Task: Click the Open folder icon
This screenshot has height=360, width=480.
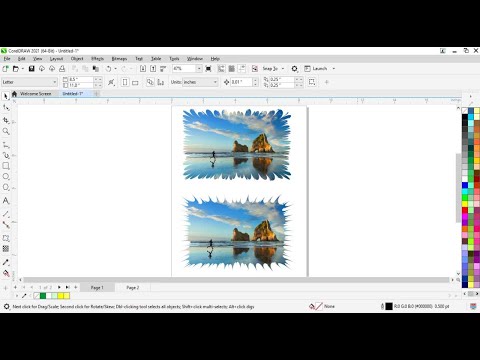Action: tap(15, 69)
